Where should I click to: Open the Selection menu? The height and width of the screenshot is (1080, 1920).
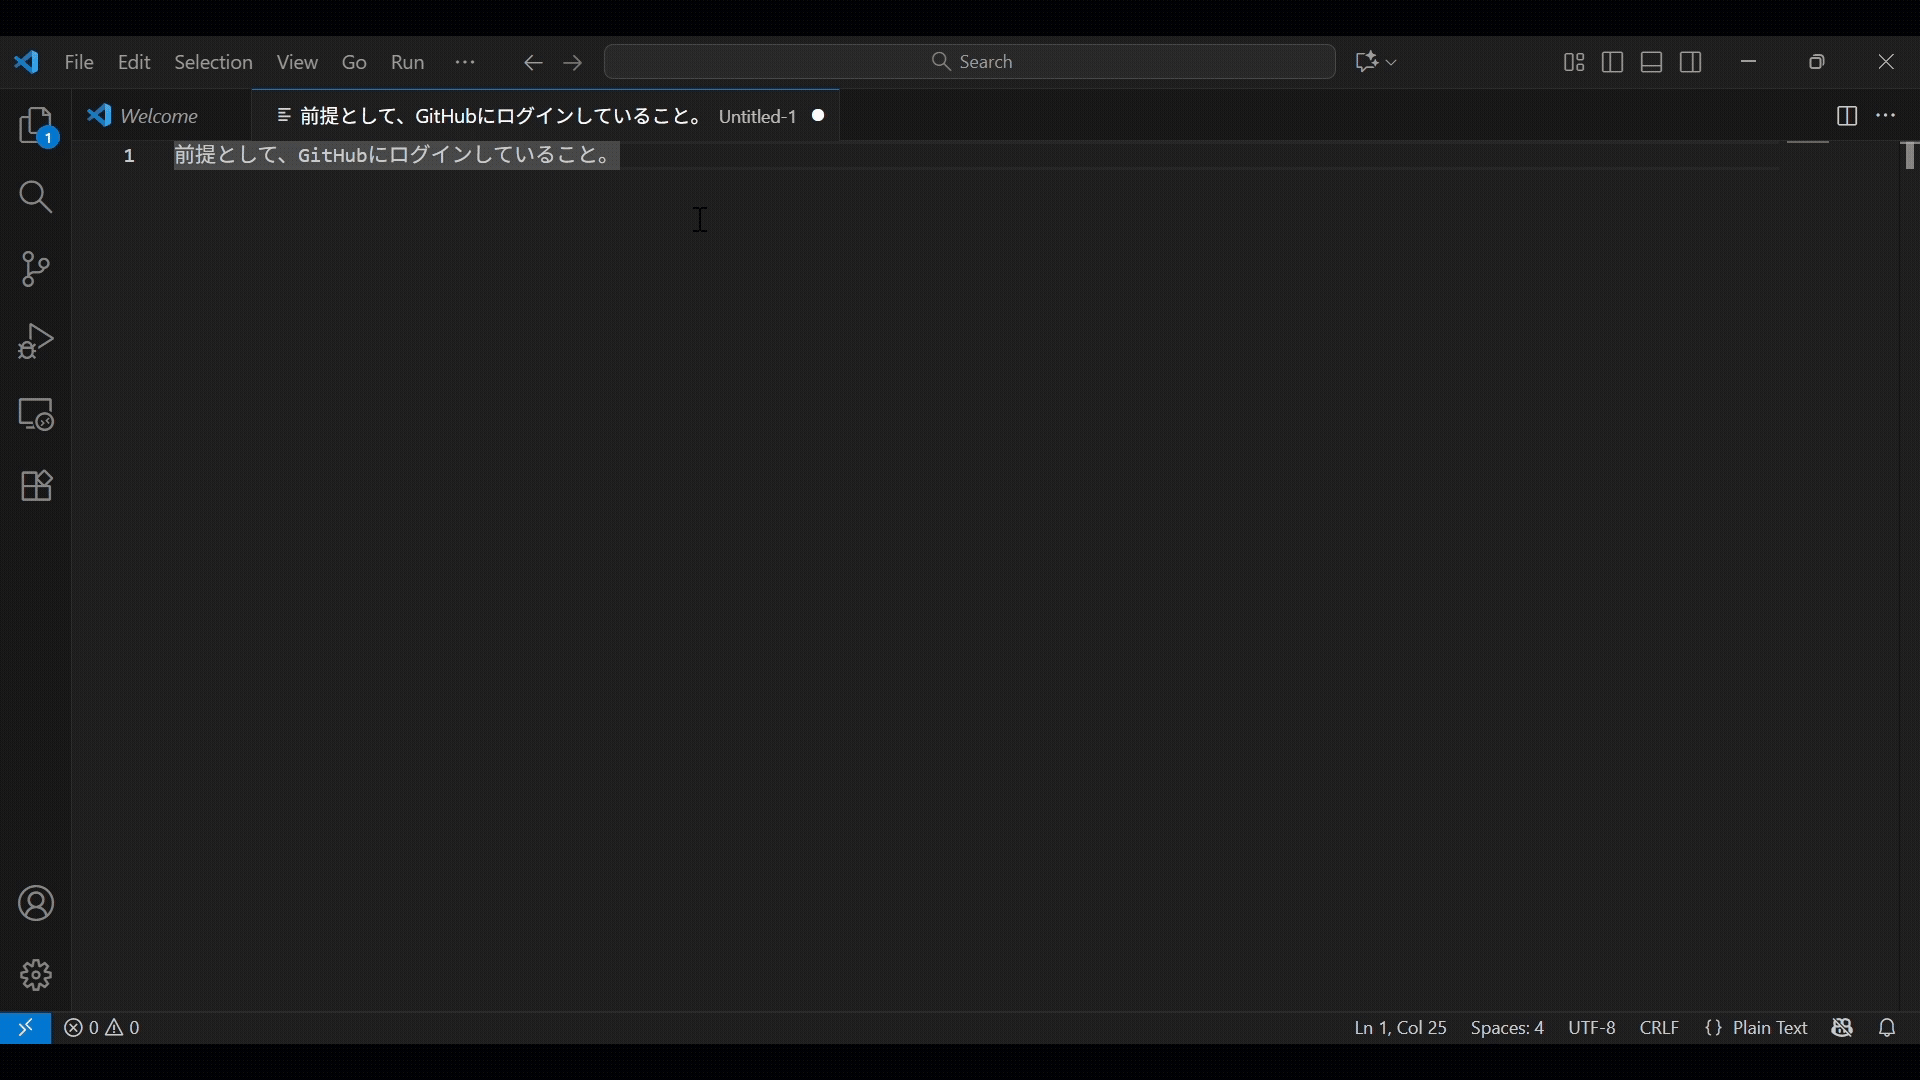pos(213,62)
